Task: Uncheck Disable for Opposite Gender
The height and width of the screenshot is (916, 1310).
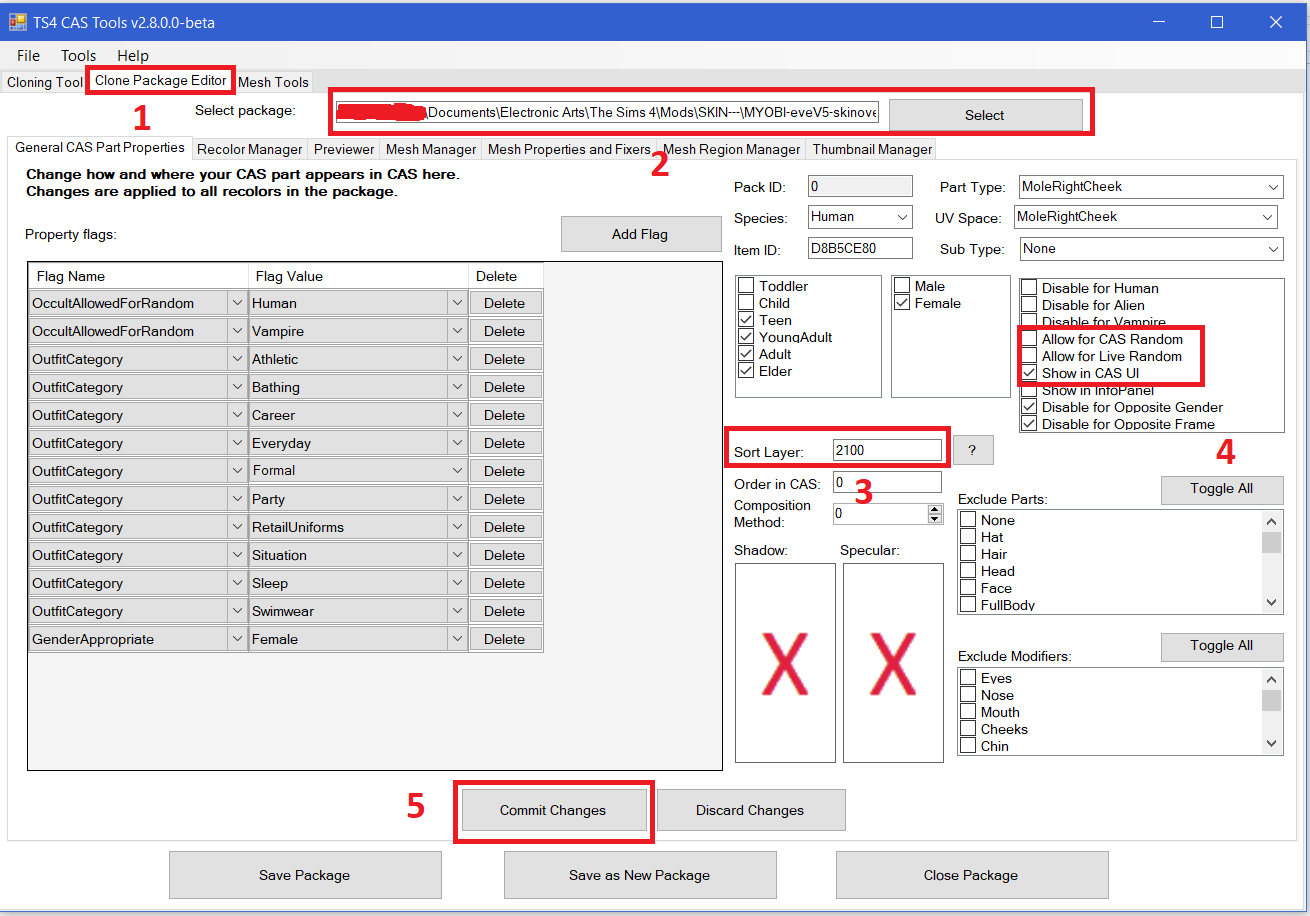Action: pyautogui.click(x=1029, y=407)
